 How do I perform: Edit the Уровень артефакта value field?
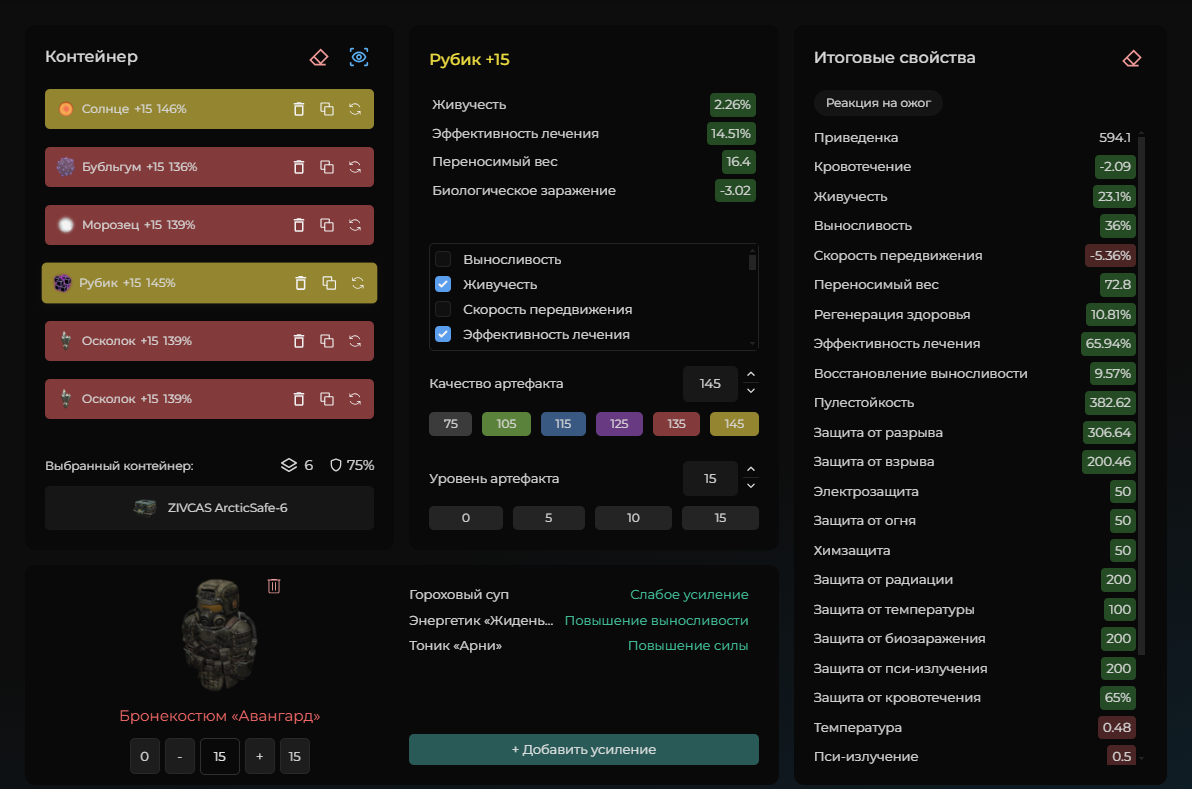coord(710,479)
